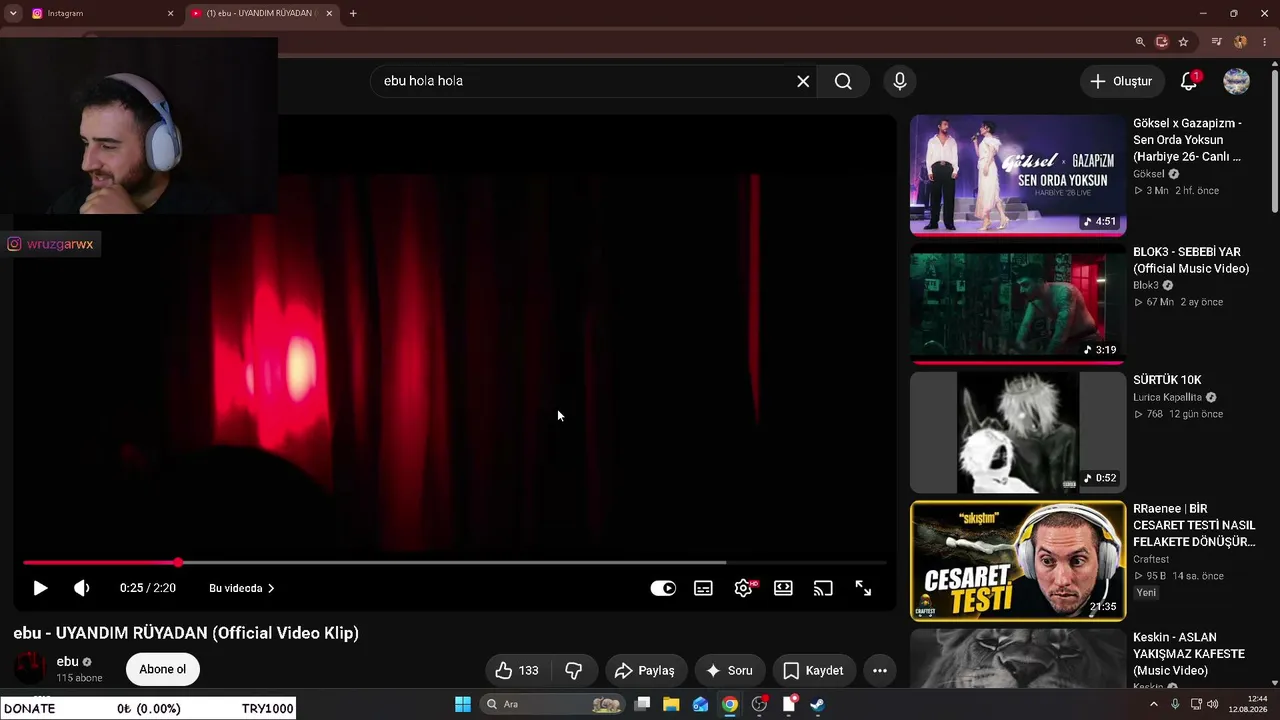Viewport: 1280px width, 720px height.
Task: Open a new browser tab
Action: pyautogui.click(x=353, y=14)
